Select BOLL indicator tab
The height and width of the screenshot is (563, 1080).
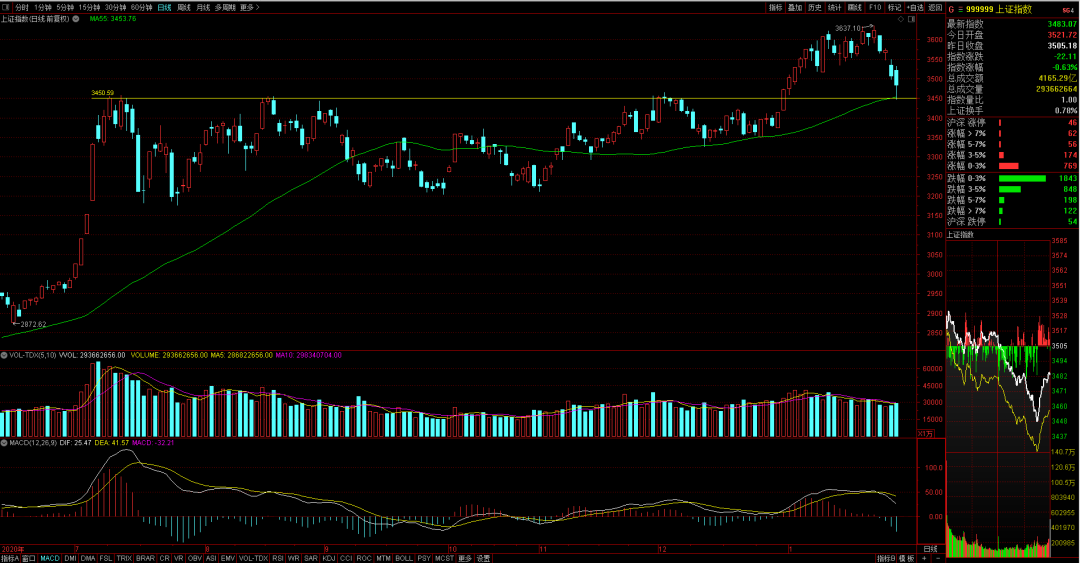404,558
